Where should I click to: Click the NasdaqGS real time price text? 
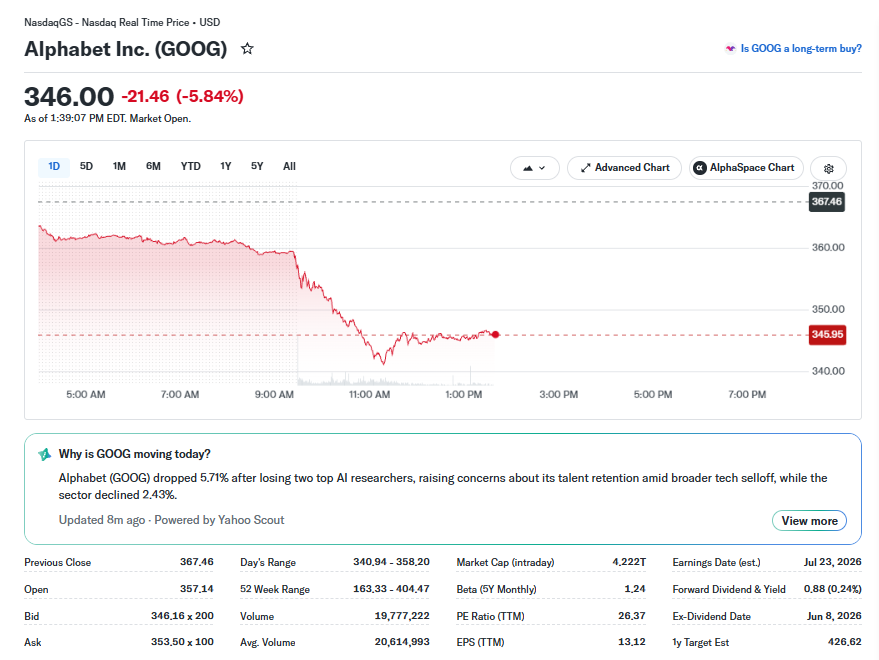tap(122, 22)
